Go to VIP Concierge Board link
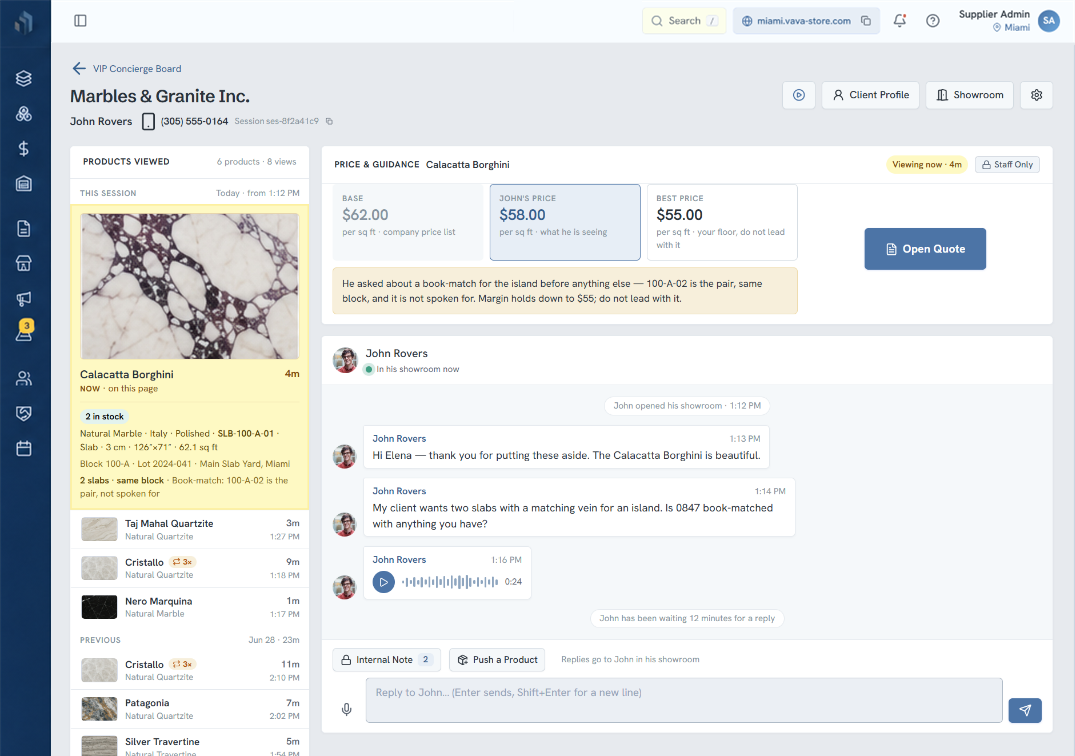The image size is (1075, 756). [137, 69]
